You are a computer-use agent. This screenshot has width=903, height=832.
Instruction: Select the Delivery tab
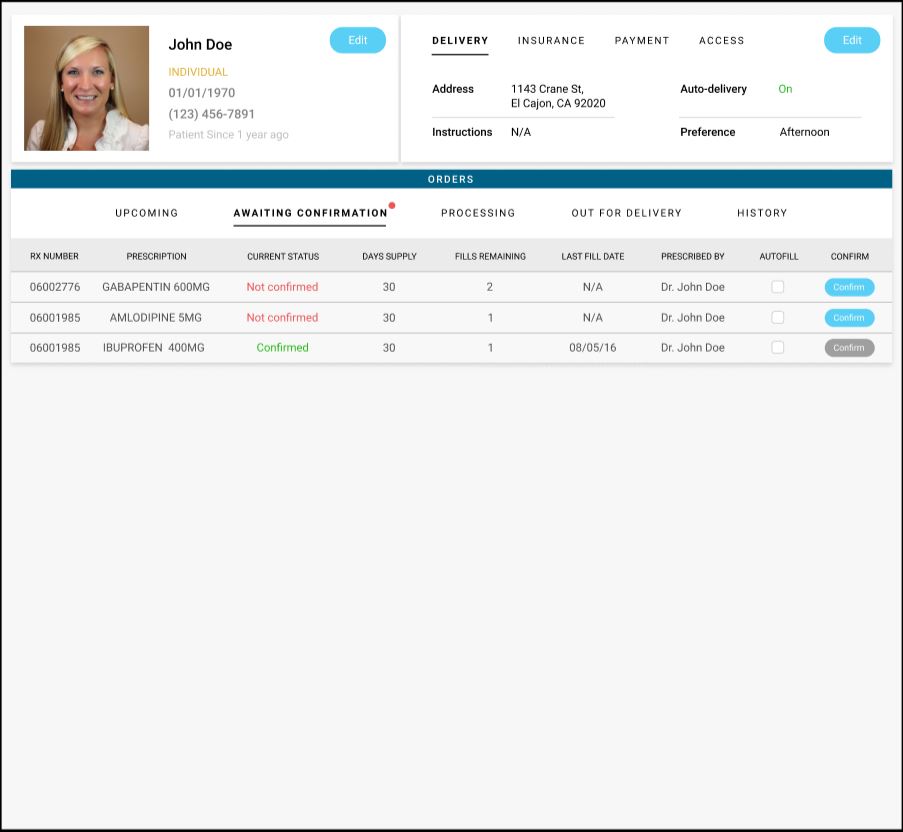click(x=460, y=41)
